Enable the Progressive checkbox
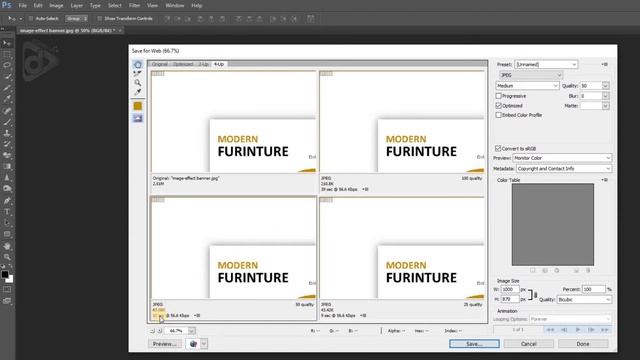This screenshot has width=640, height=360. coord(498,96)
